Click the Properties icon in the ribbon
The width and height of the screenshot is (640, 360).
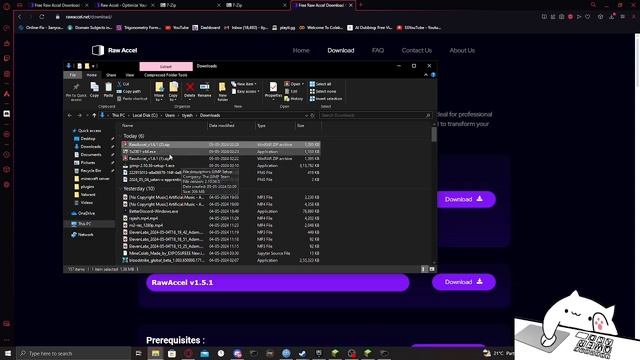coord(273,90)
